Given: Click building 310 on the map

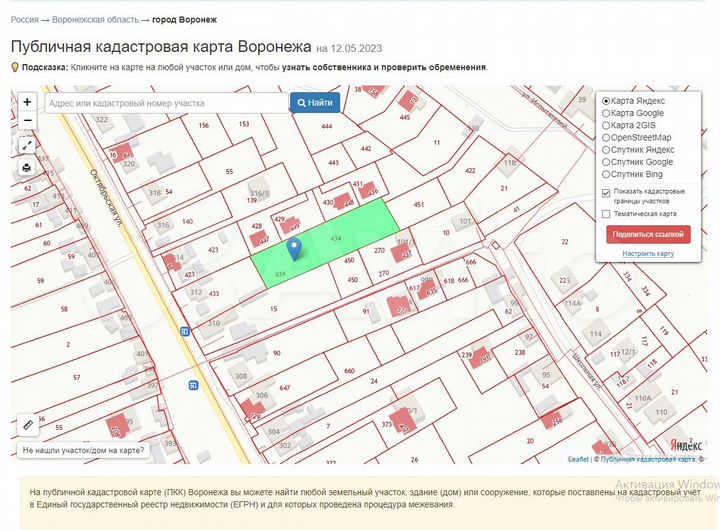Looking at the screenshot, I should tap(214, 323).
